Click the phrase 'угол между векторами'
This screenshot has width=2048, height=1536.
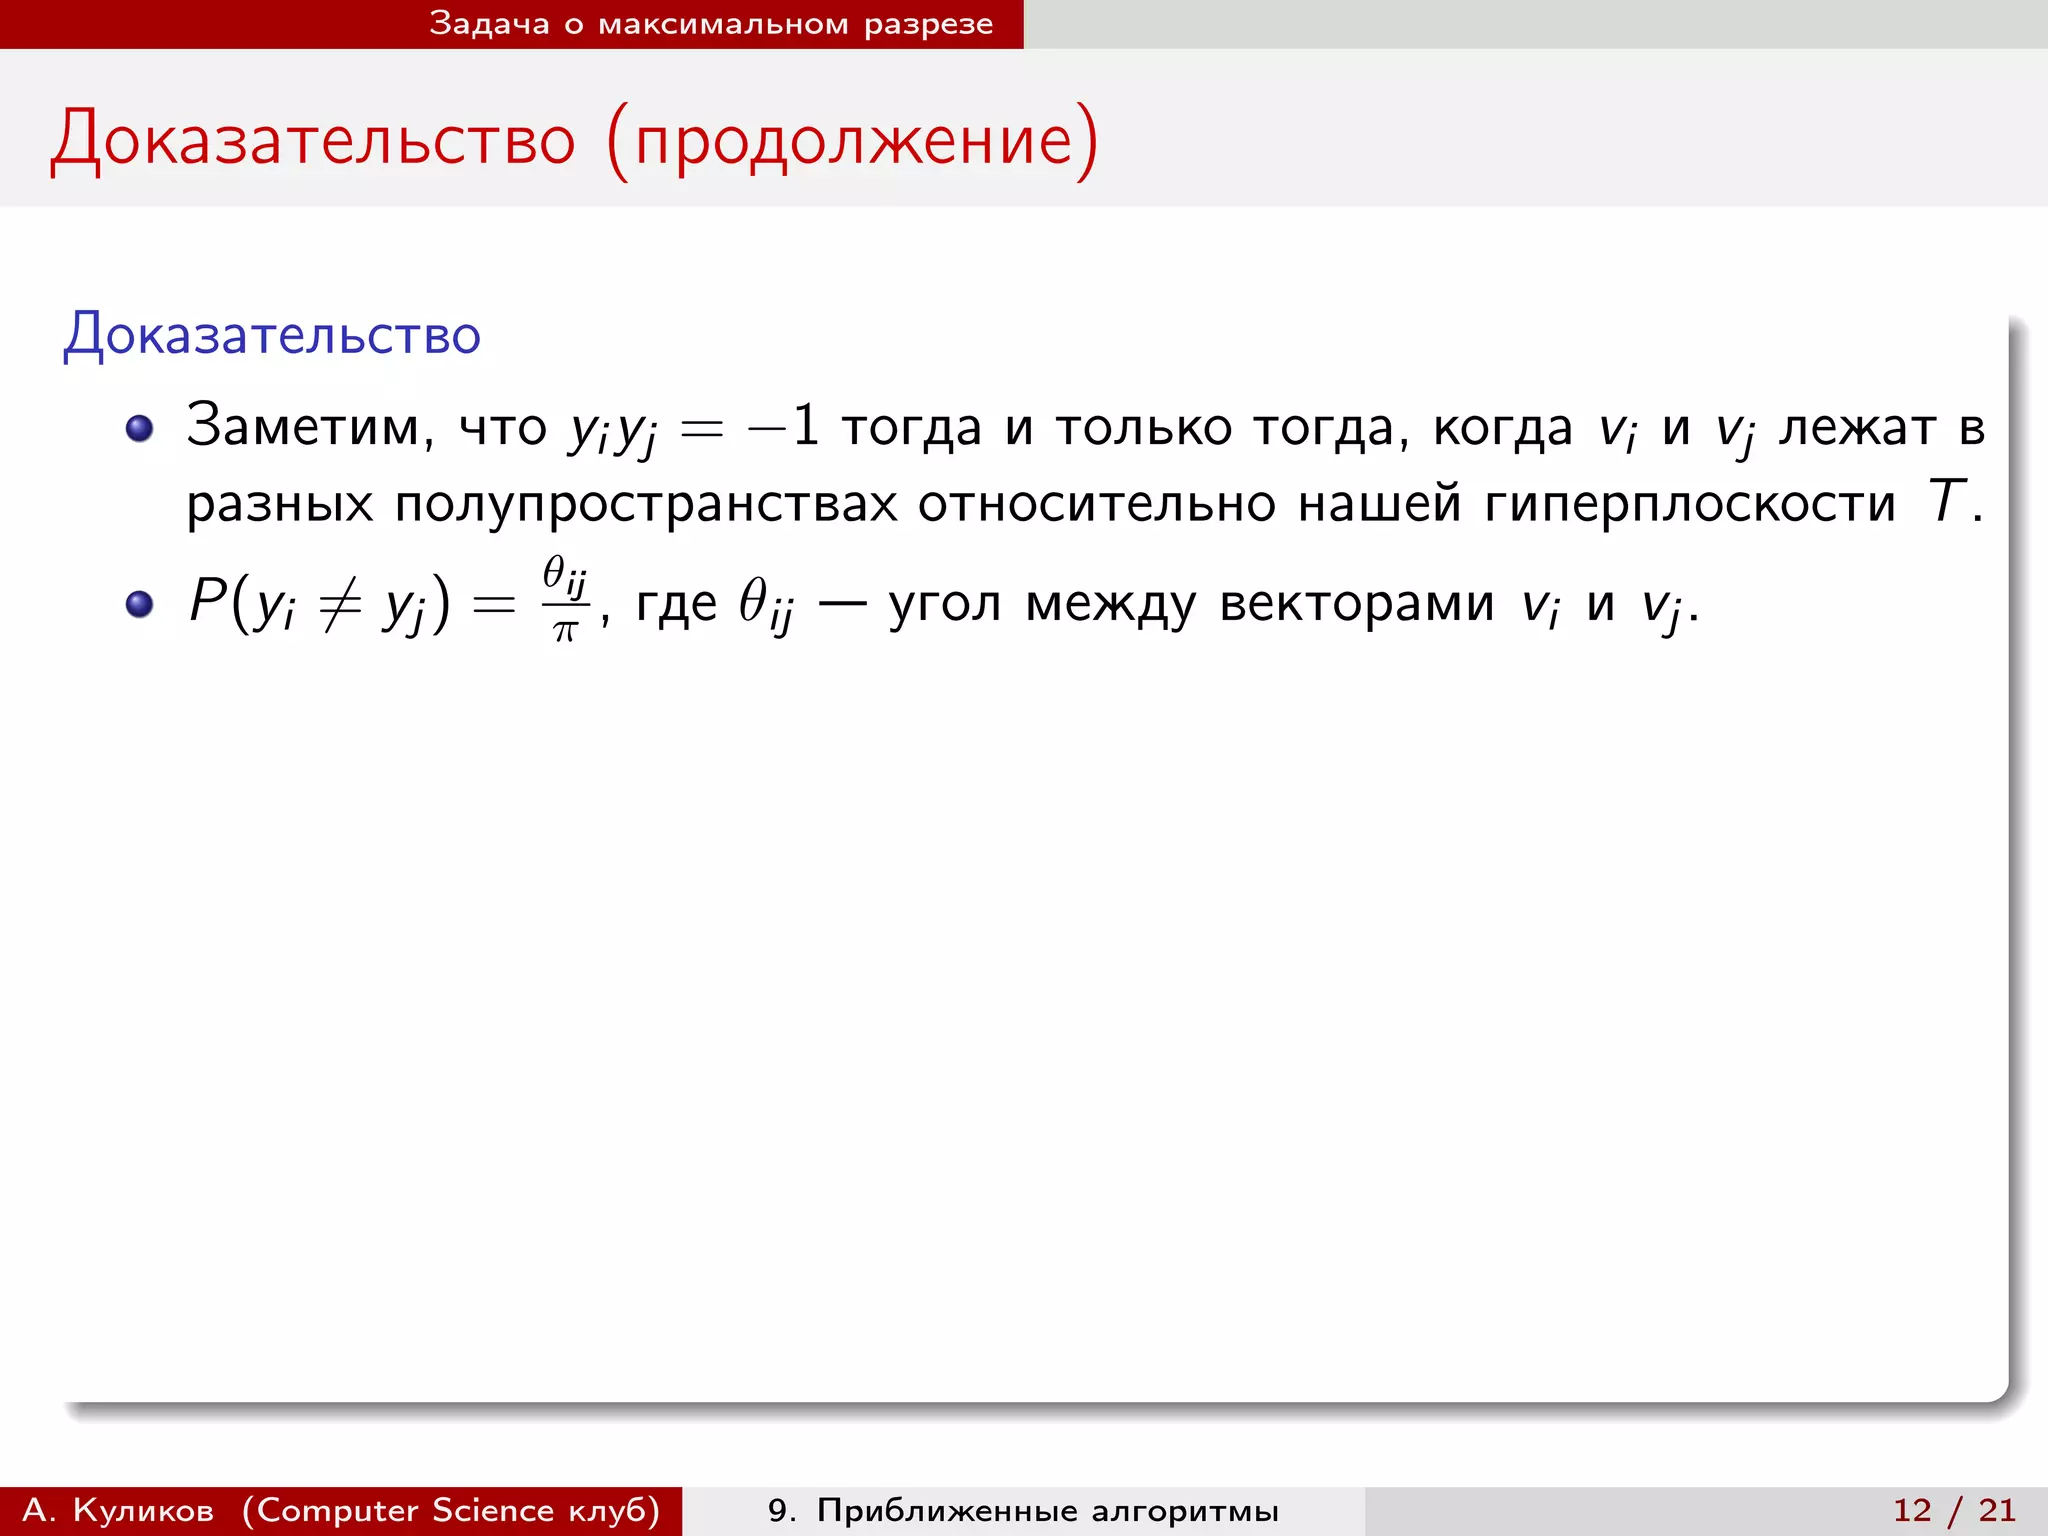(1191, 604)
